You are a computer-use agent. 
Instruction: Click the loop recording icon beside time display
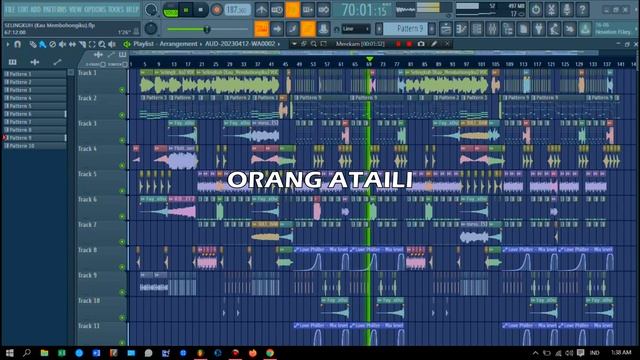[x=323, y=9]
